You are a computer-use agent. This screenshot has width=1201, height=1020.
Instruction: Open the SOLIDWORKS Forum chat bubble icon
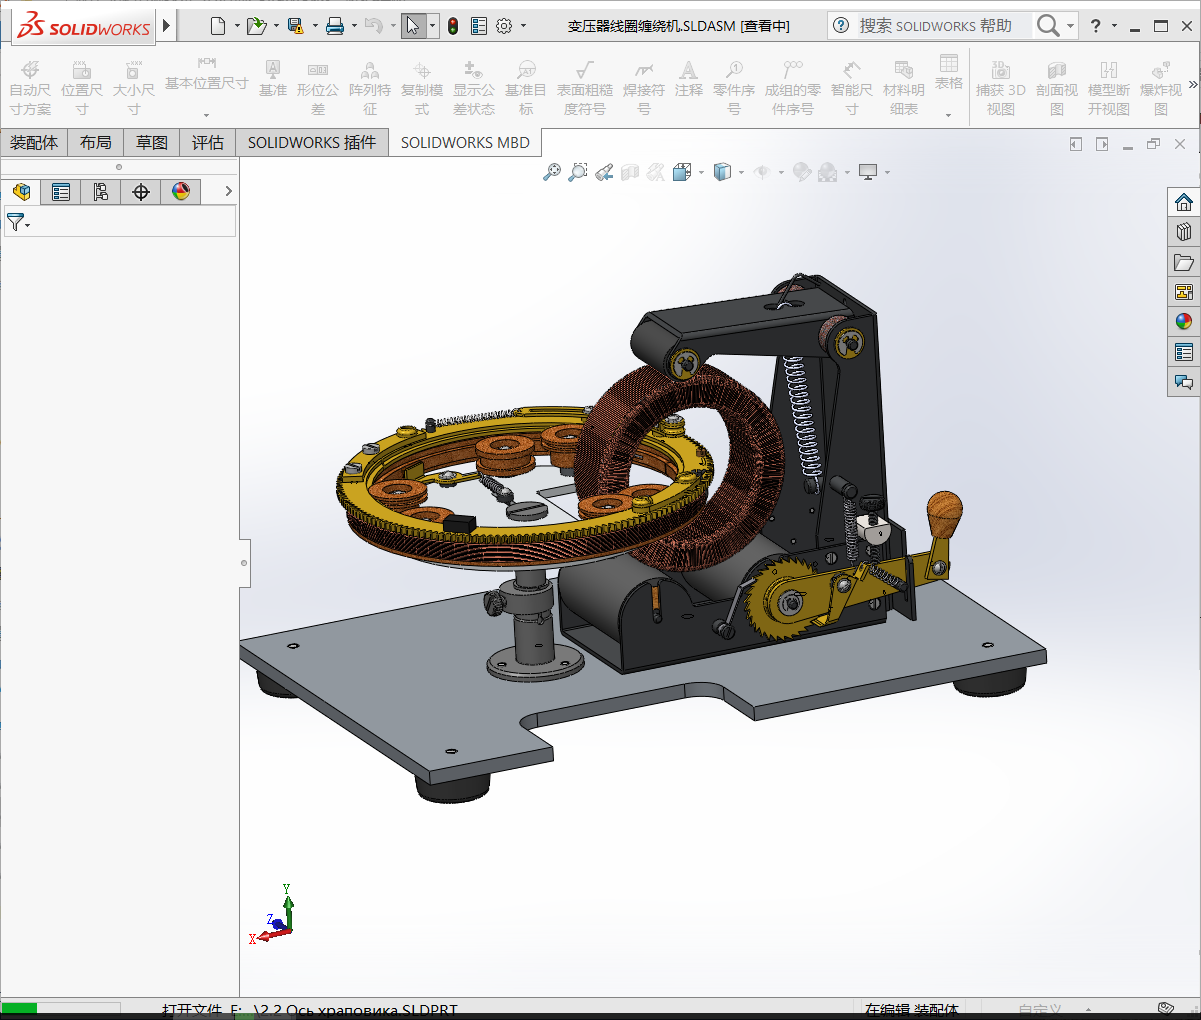[1184, 382]
